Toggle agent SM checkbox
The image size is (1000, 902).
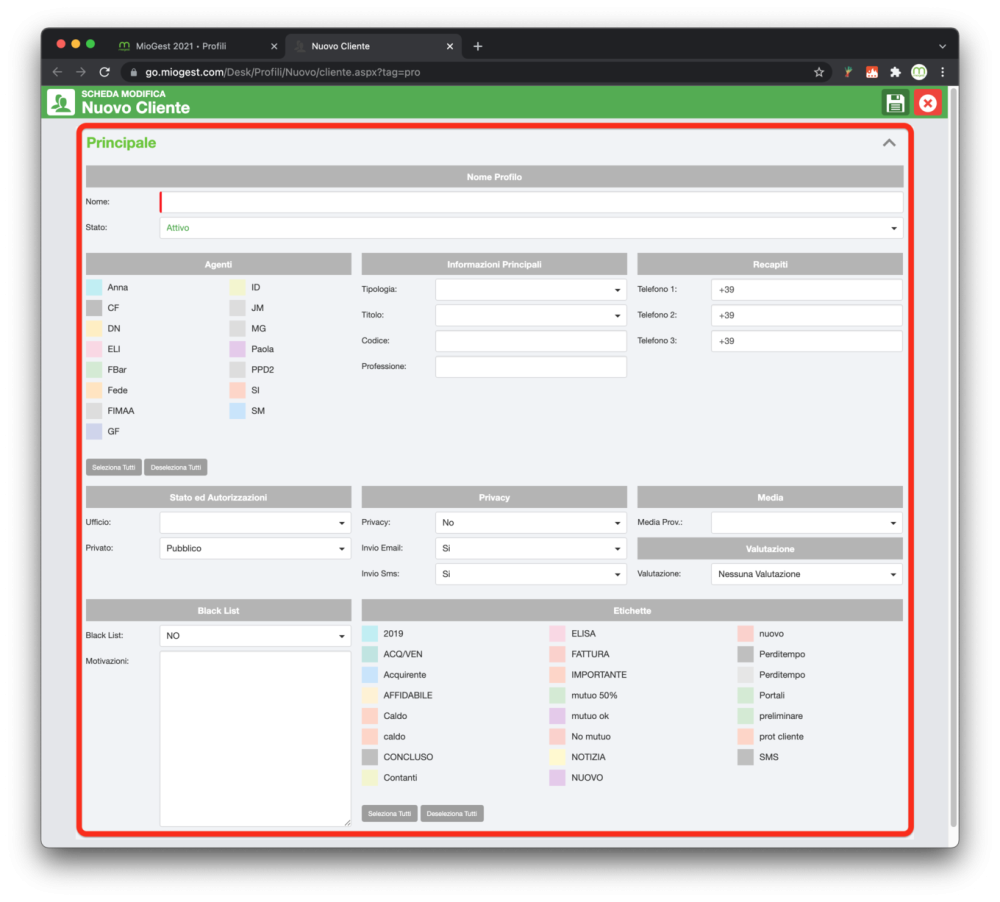pyautogui.click(x=238, y=411)
